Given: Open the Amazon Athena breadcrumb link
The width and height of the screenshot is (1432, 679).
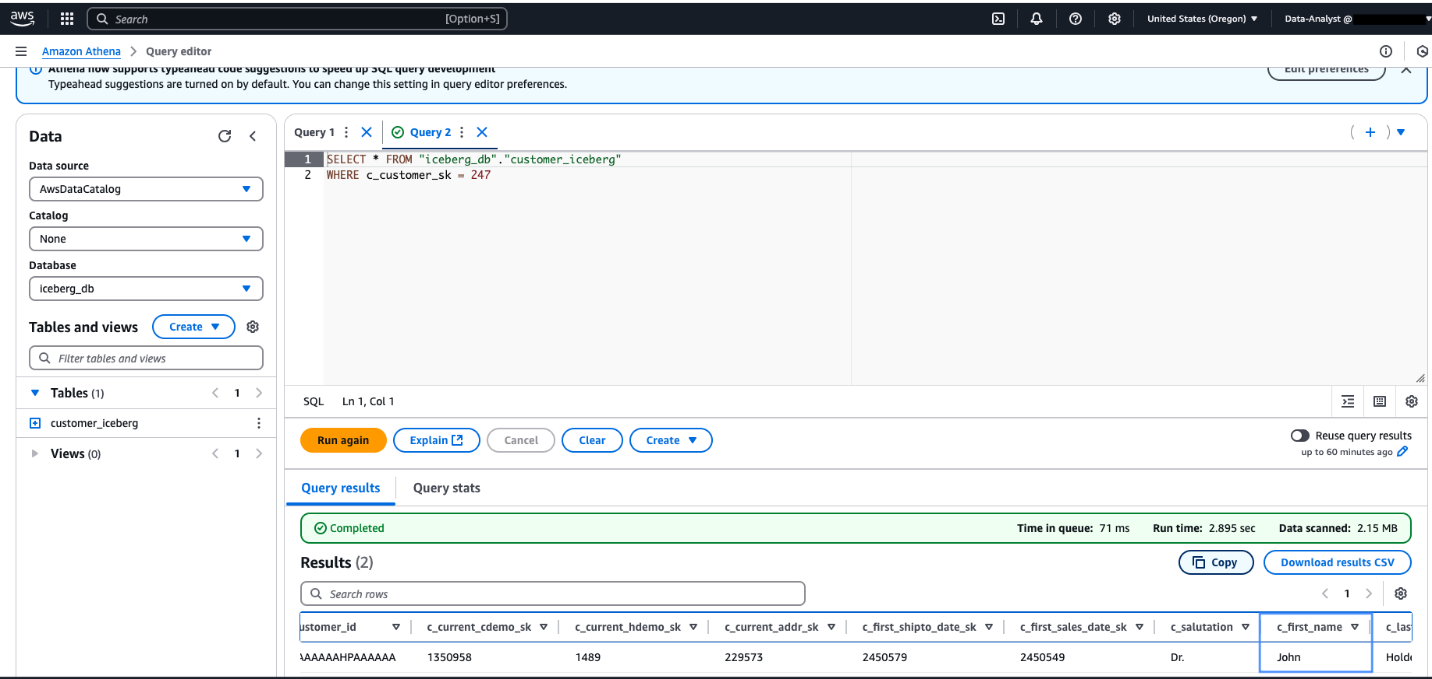Looking at the screenshot, I should (81, 51).
